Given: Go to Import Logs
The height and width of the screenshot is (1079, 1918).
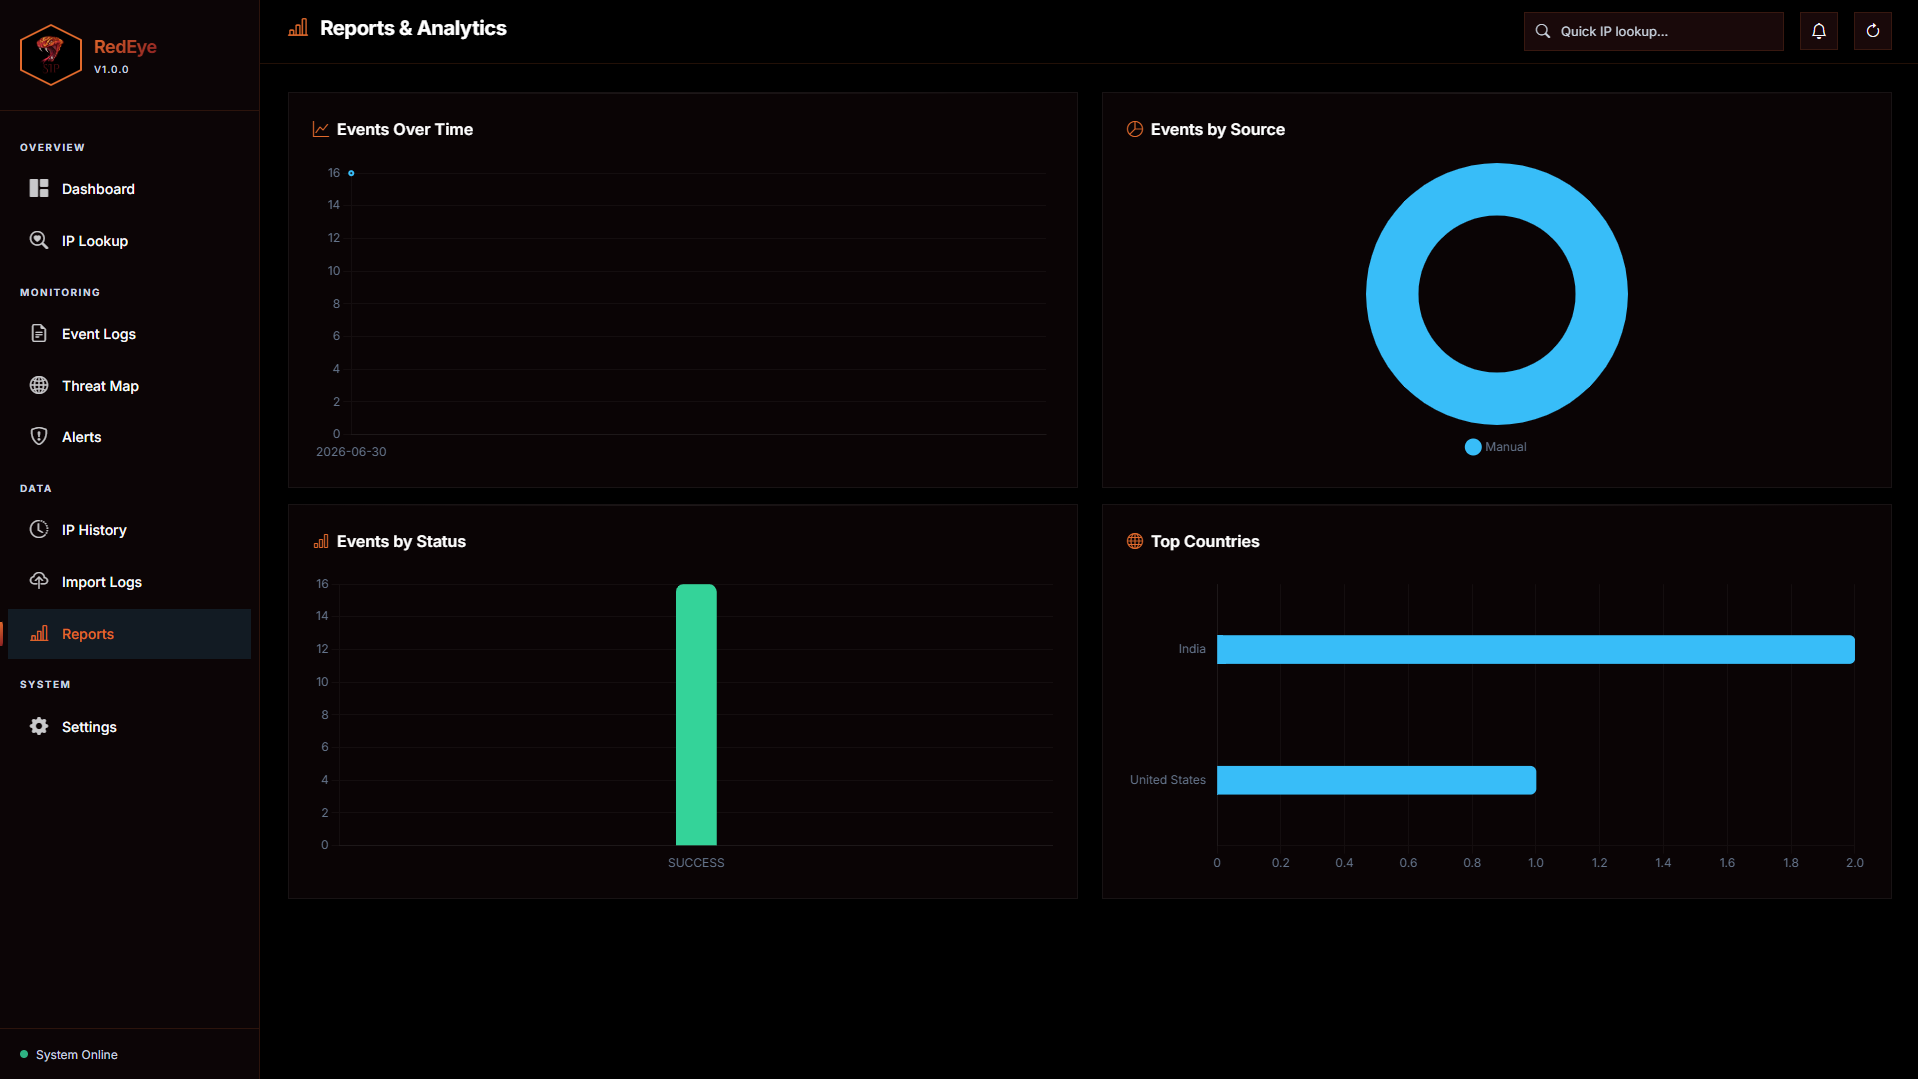Looking at the screenshot, I should 129,582.
